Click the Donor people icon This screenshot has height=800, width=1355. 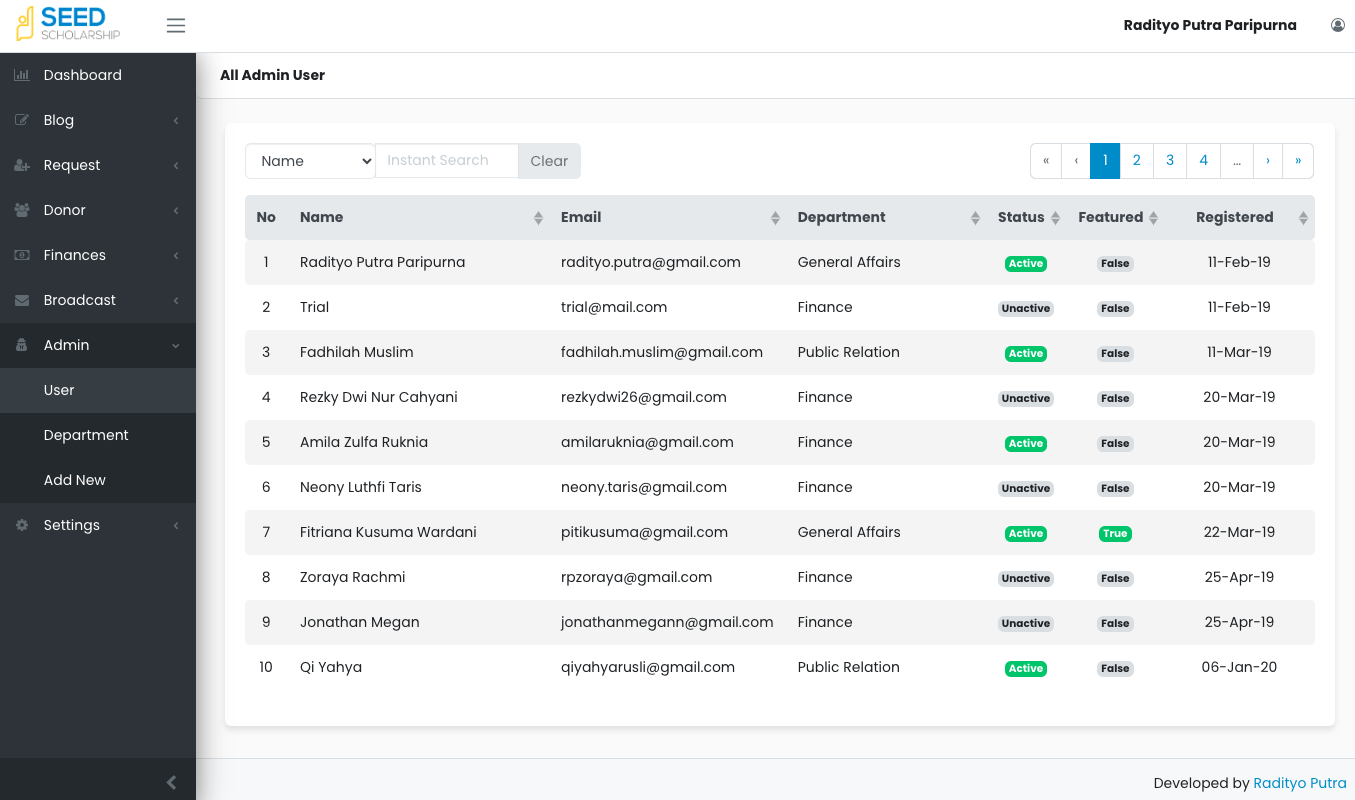click(21, 210)
